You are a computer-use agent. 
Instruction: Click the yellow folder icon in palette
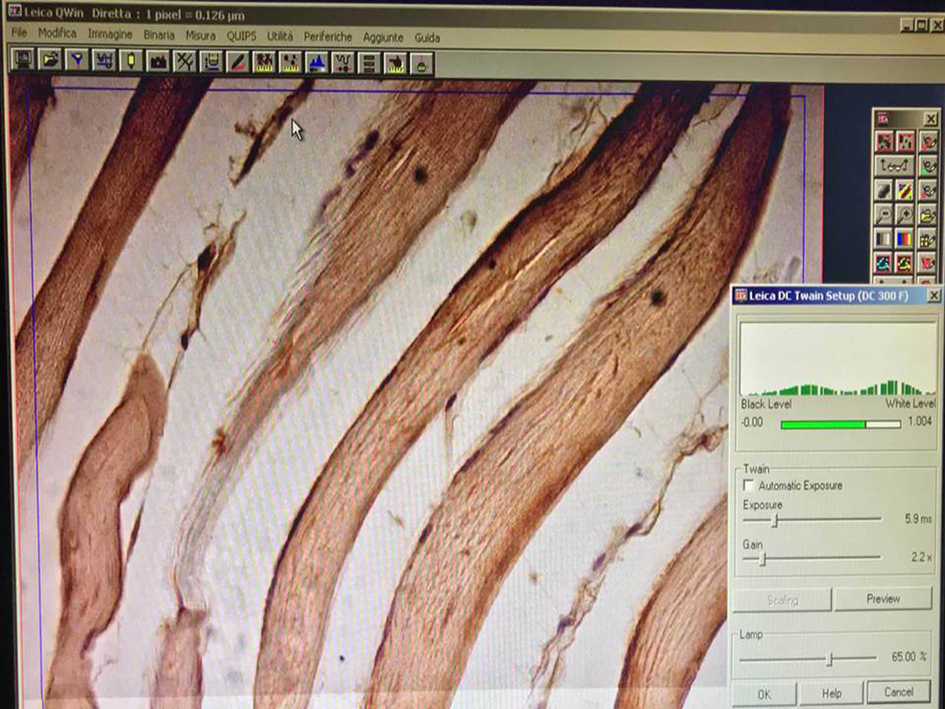tap(928, 215)
